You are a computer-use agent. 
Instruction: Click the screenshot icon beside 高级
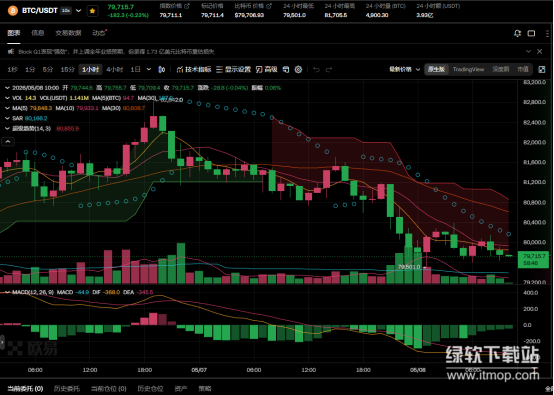pos(286,69)
